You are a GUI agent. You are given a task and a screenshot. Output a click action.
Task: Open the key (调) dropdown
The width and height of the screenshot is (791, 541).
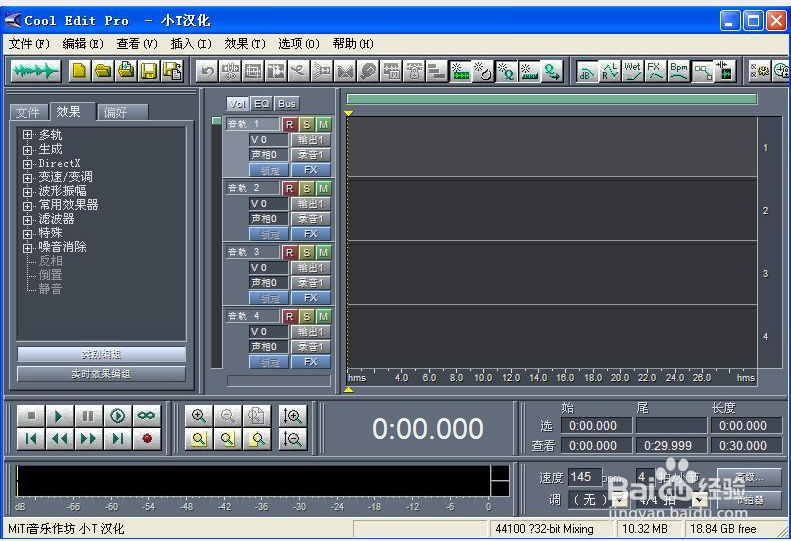(620, 500)
